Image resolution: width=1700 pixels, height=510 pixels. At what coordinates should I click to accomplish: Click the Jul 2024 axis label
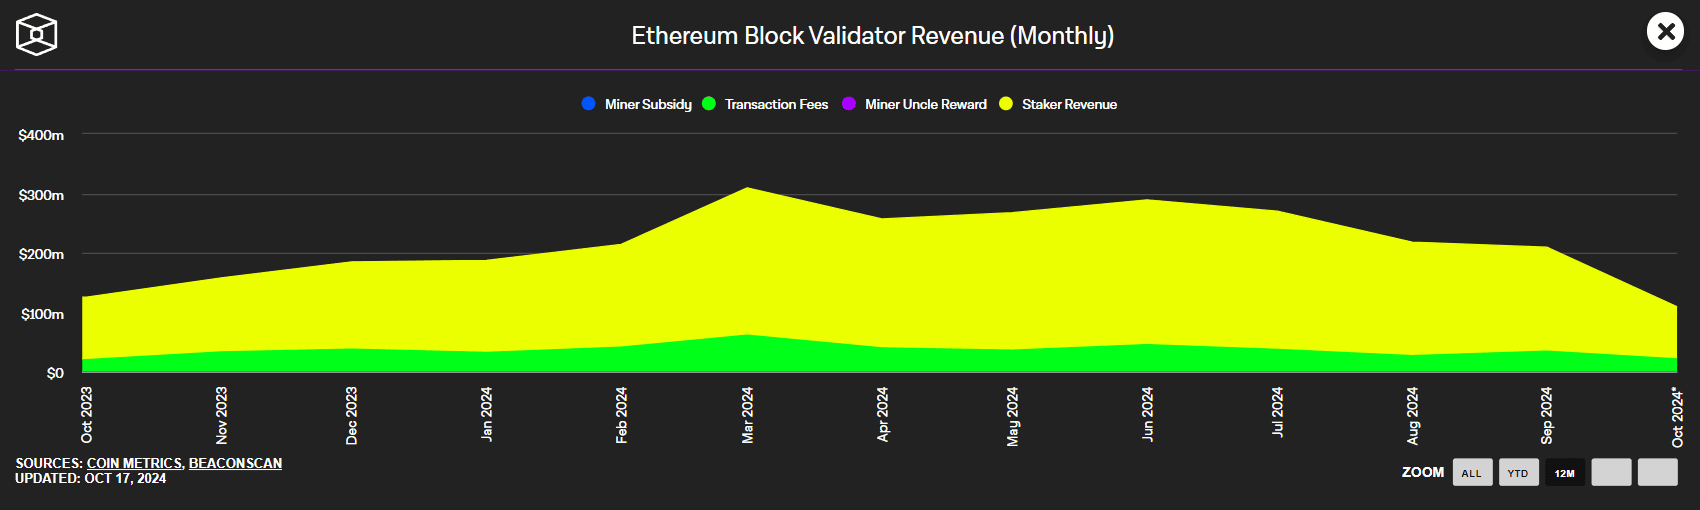[x=1278, y=412]
